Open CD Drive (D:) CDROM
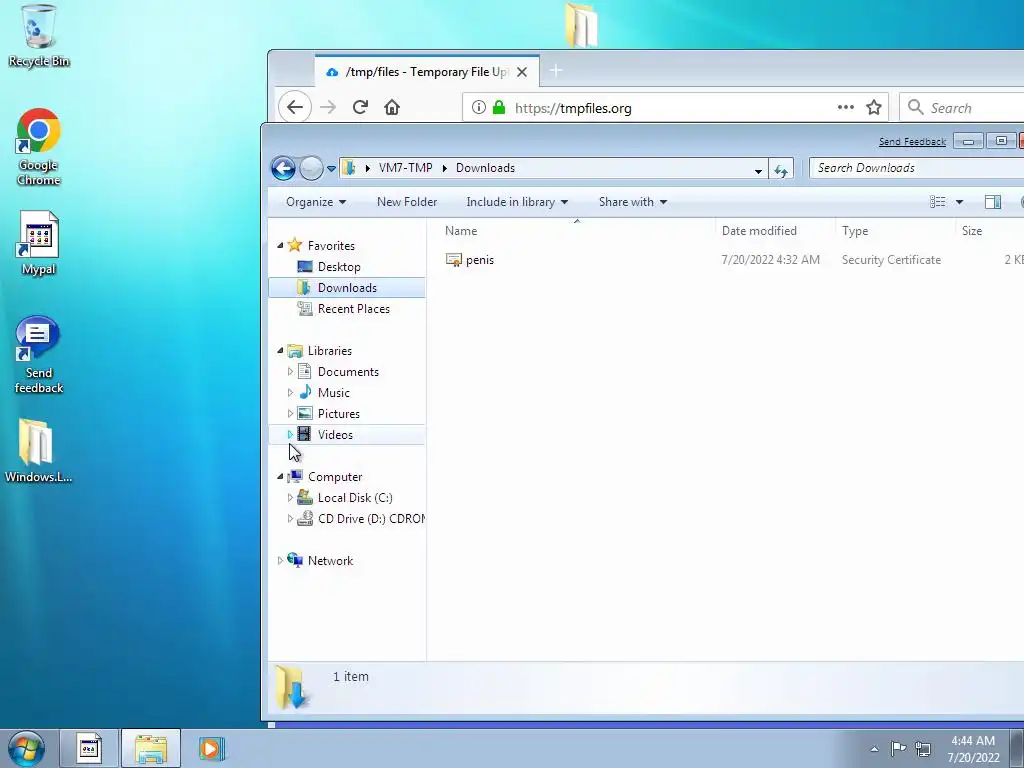1024x768 pixels. point(371,519)
